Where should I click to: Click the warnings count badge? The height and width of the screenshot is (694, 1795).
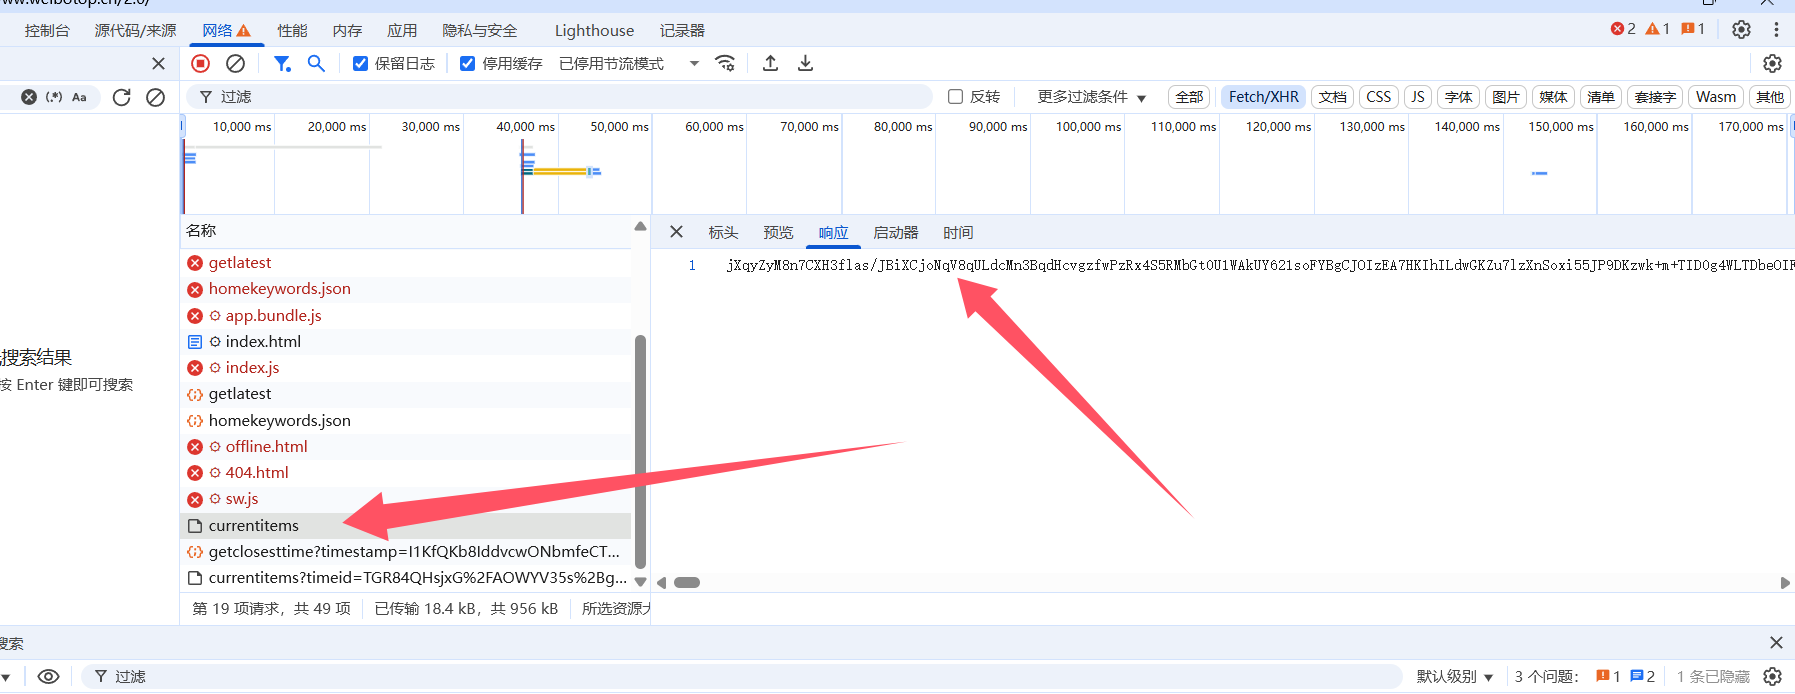1657,29
